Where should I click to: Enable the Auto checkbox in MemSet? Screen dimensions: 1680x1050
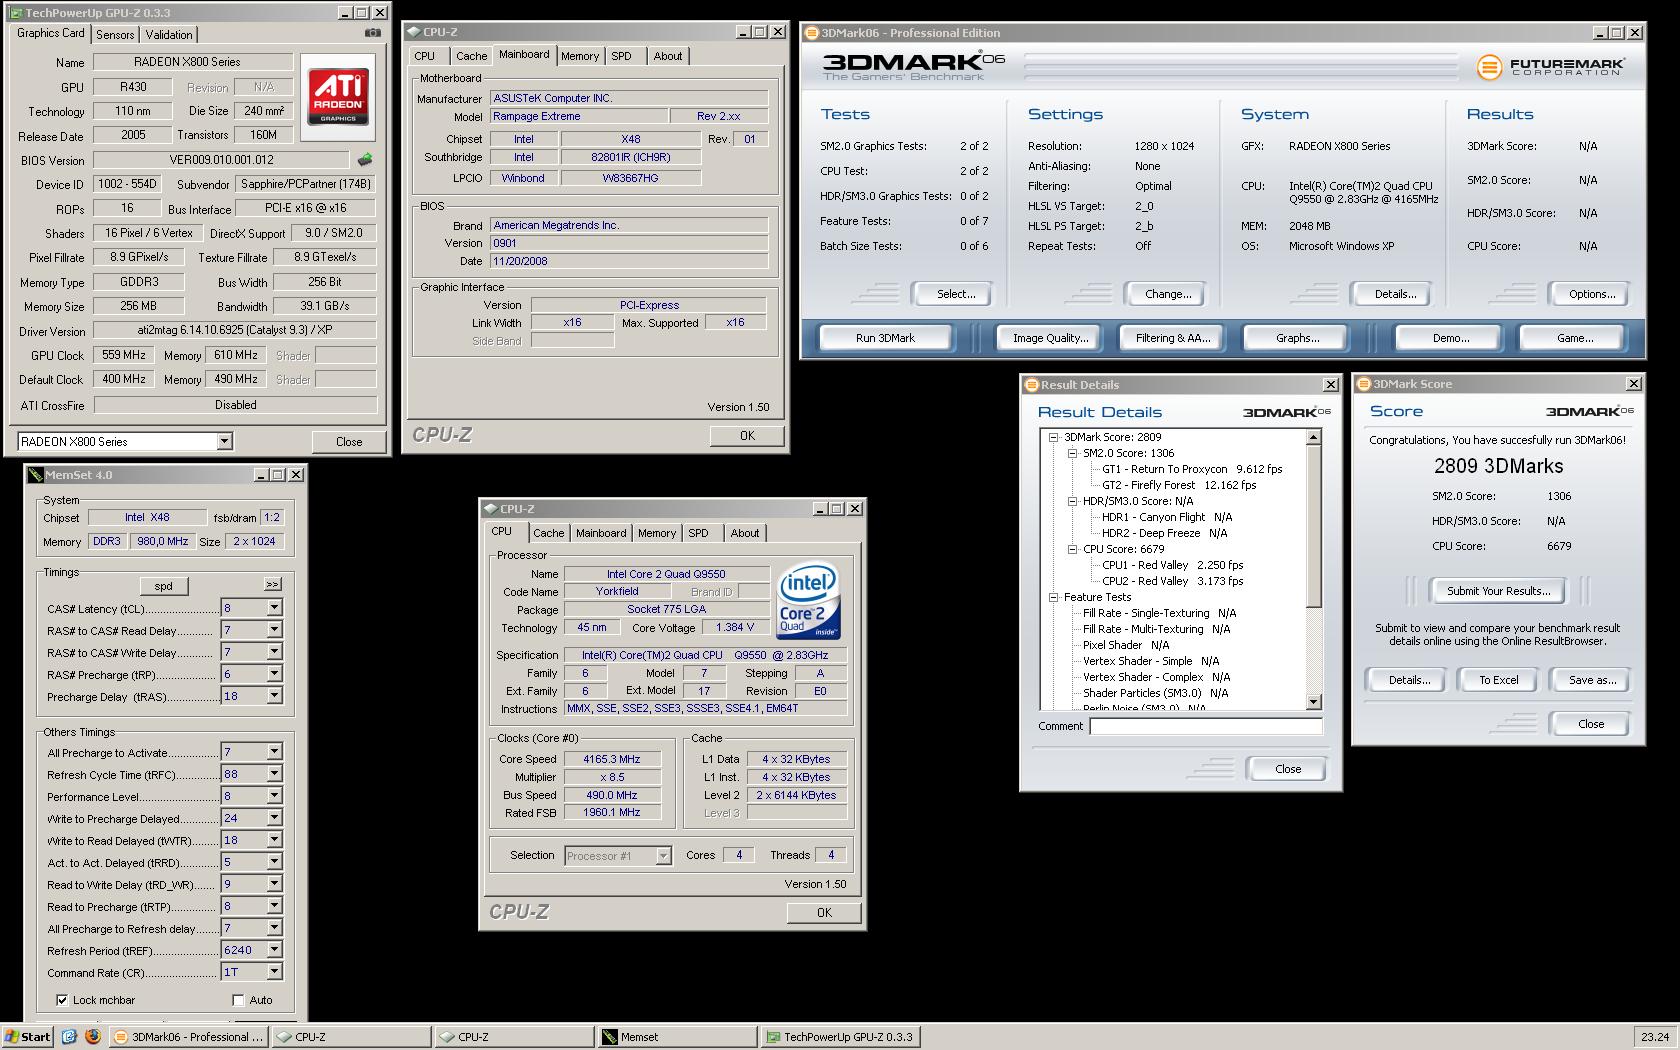(x=238, y=1000)
